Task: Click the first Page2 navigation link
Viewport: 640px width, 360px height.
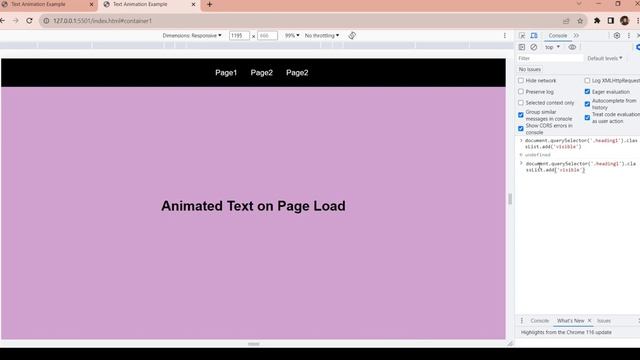Action: point(262,73)
